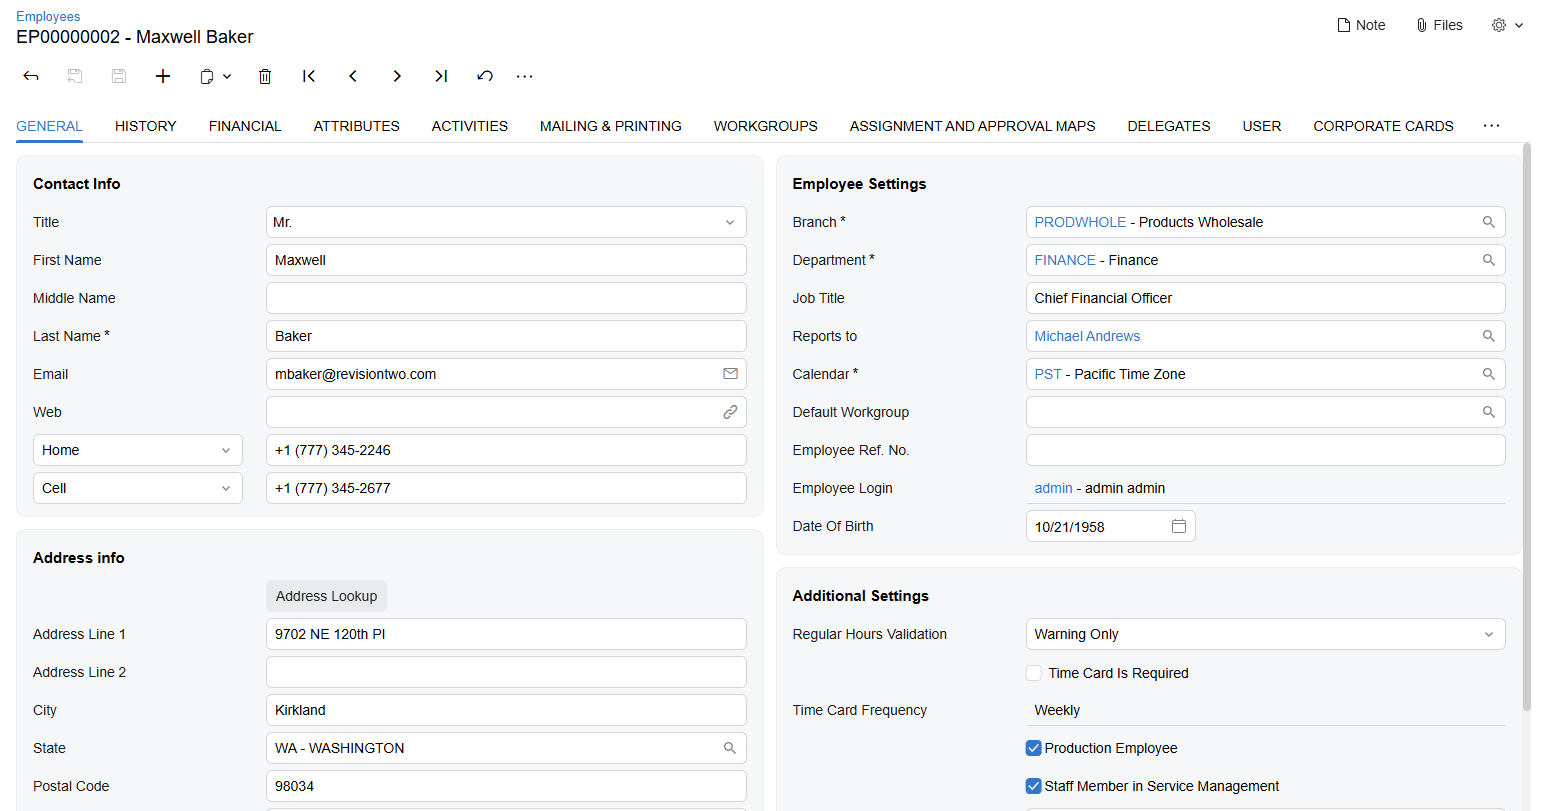Go to the first record with the arrow icon
Viewport: 1554px width, 811px height.
click(x=309, y=76)
